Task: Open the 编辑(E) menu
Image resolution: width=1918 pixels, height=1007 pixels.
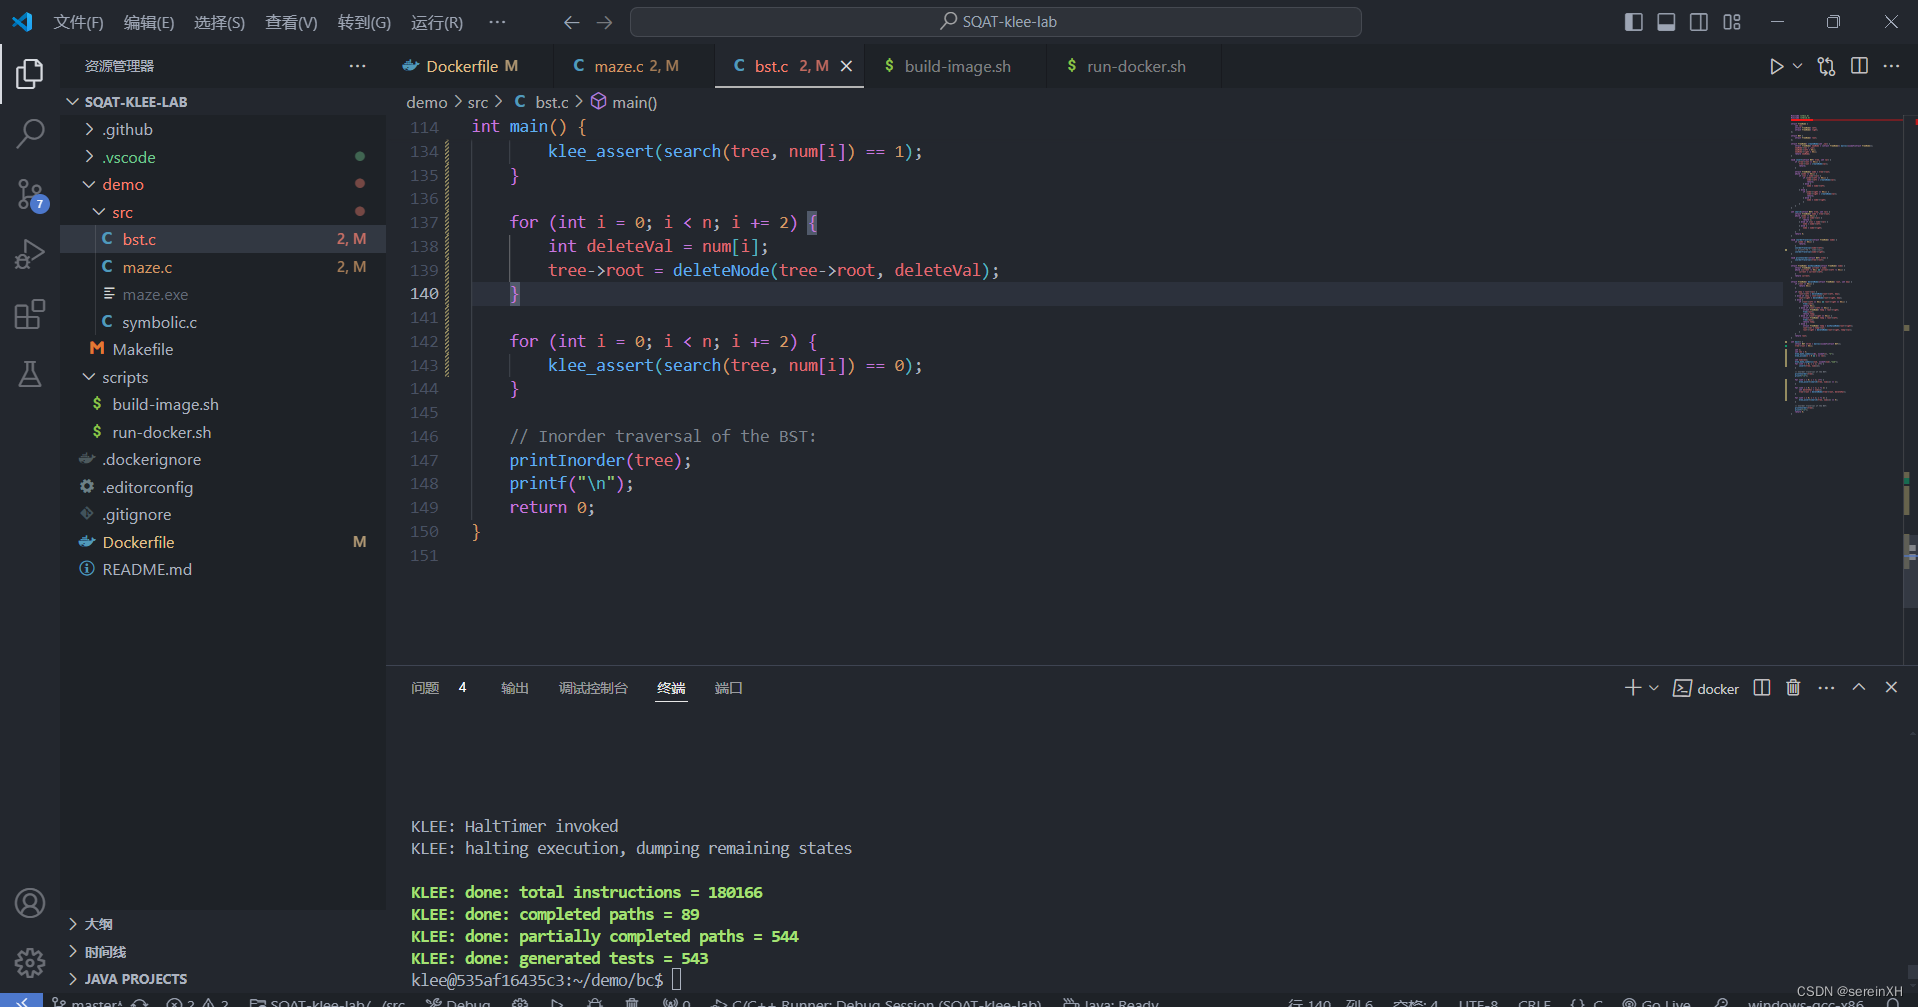Action: tap(148, 22)
